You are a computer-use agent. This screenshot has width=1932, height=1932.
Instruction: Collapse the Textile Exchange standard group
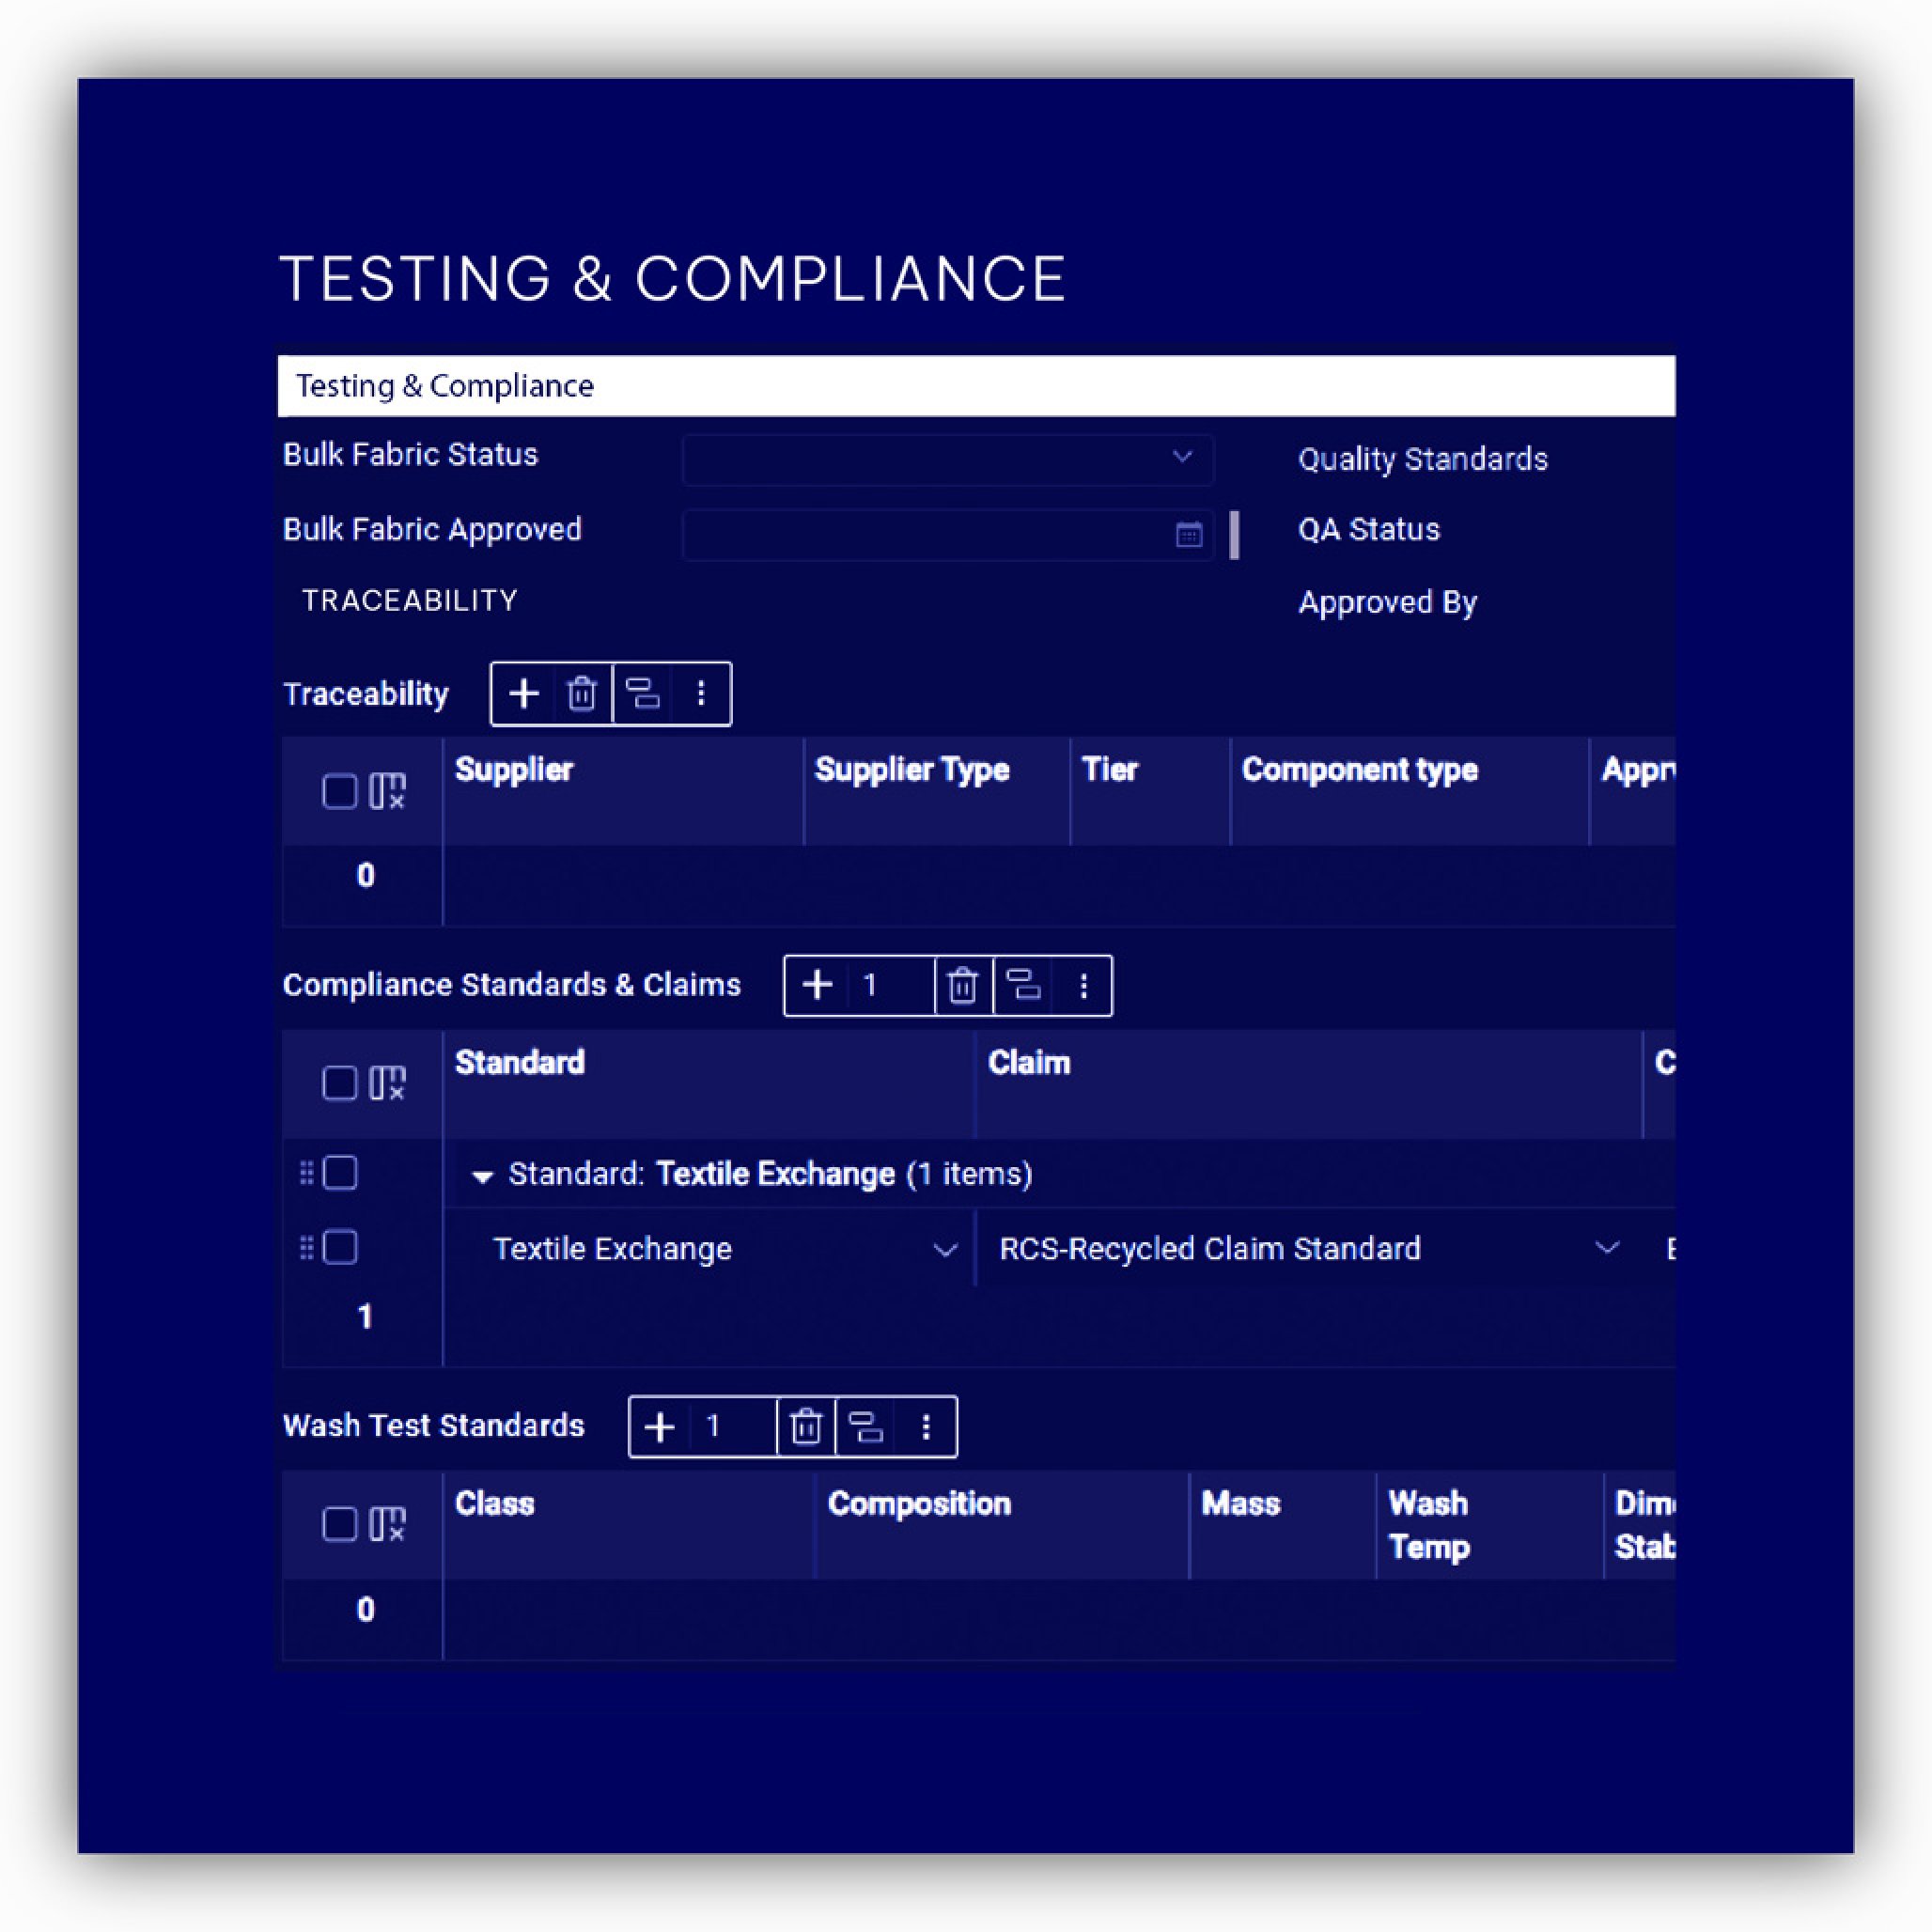pos(484,1174)
